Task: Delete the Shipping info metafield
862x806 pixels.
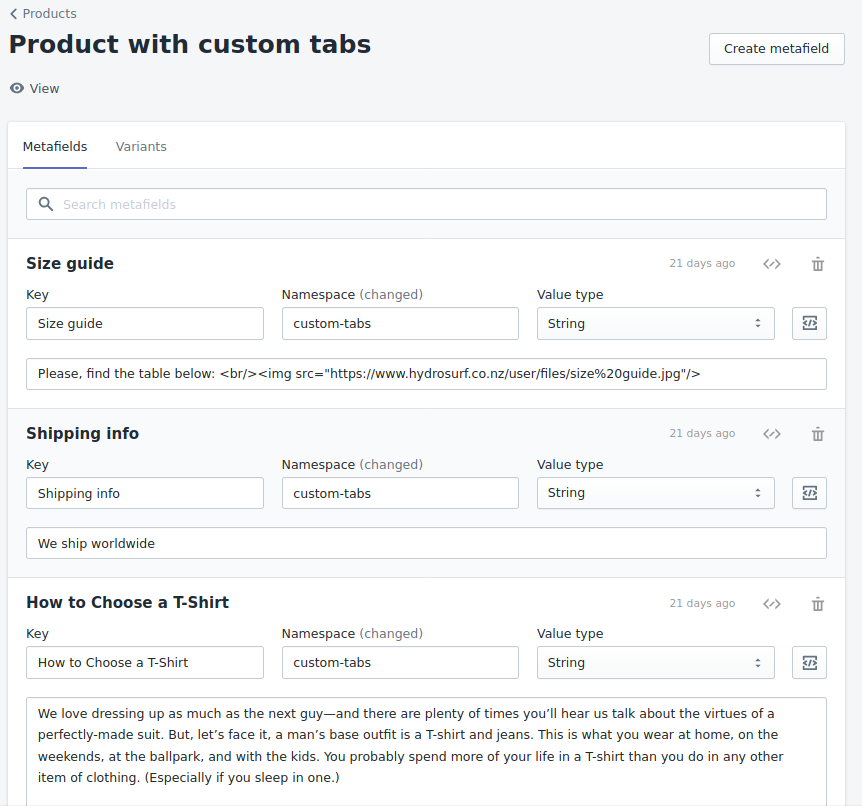Action: coord(818,434)
